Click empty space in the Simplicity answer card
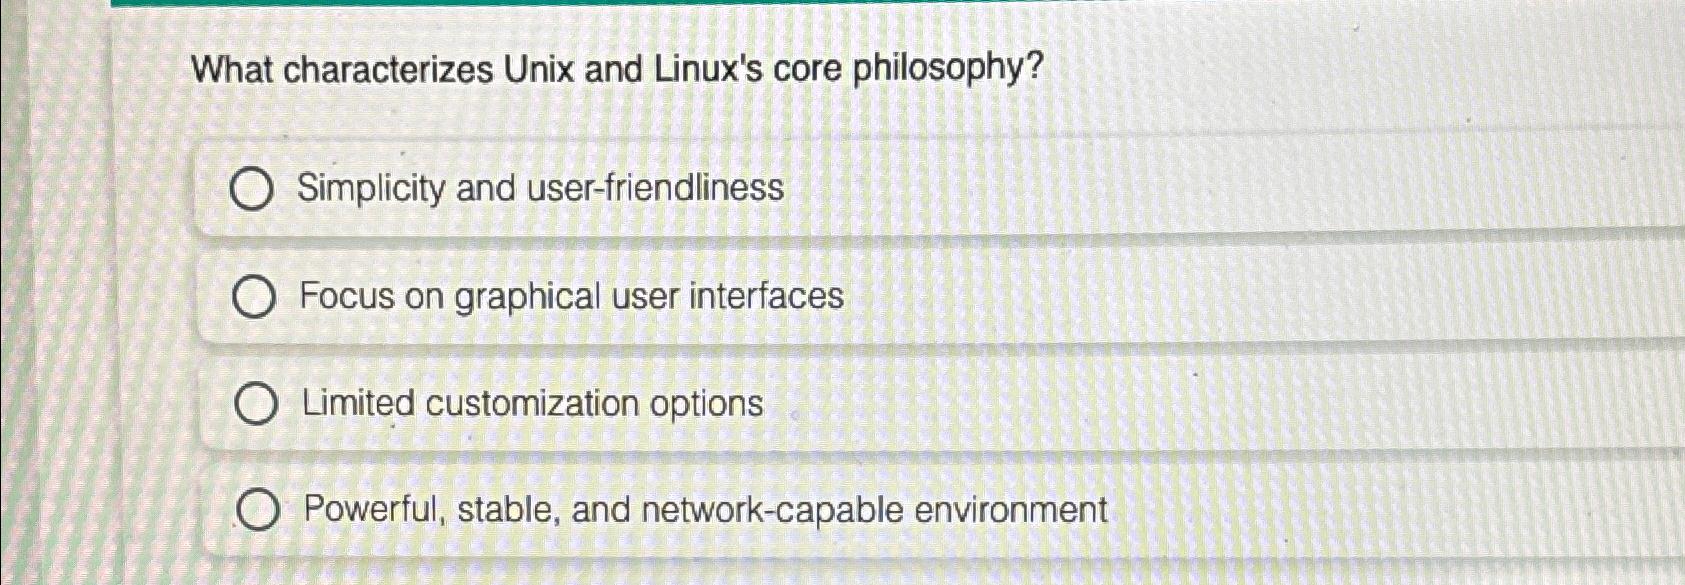The image size is (1685, 585). (1200, 188)
